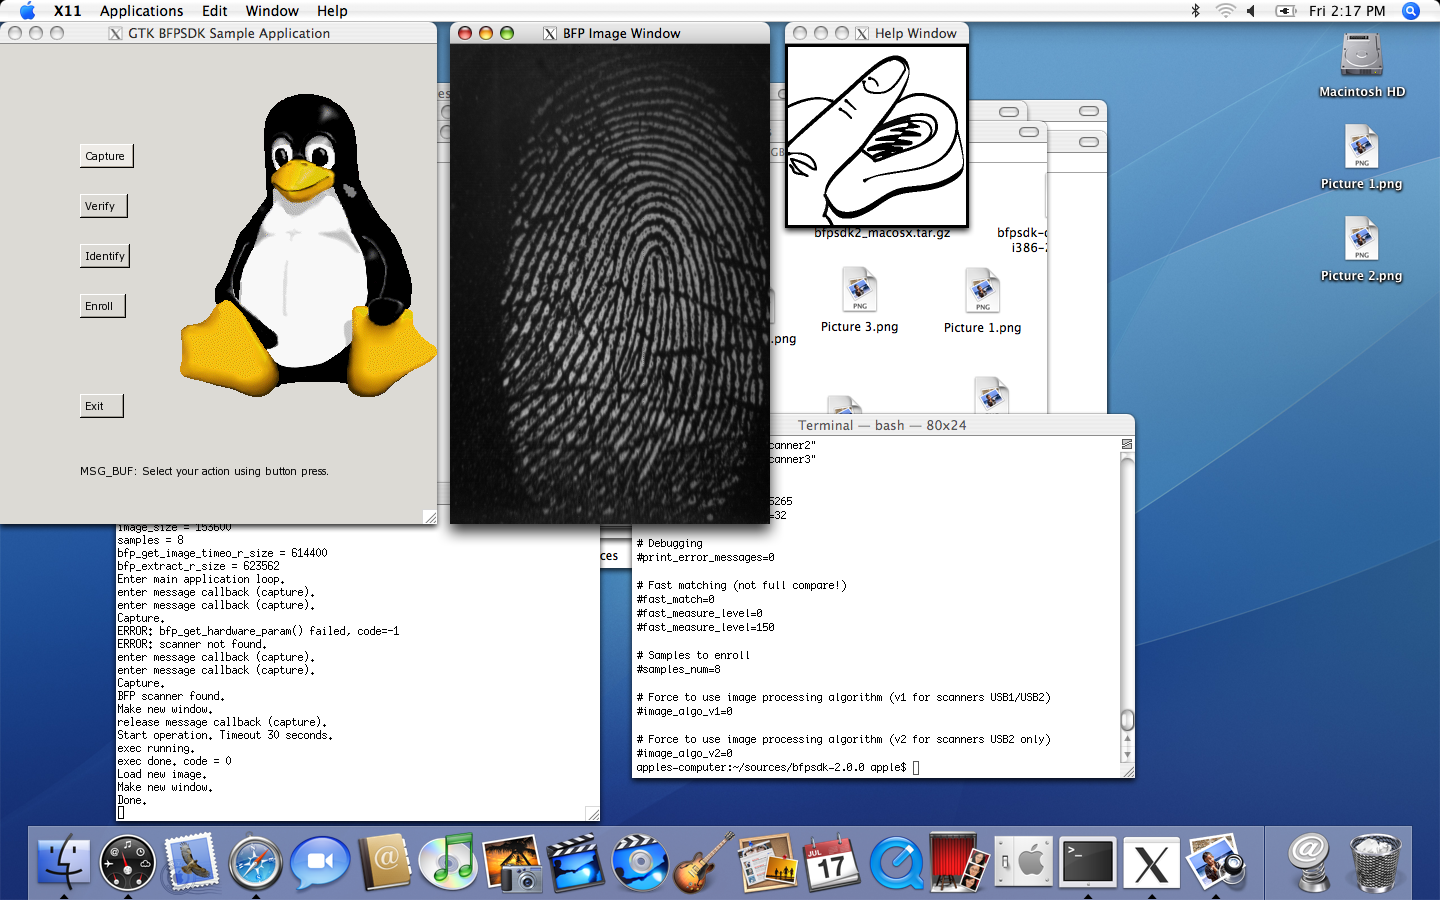The height and width of the screenshot is (900, 1440).
Task: Open iCal calendar in the dock
Action: [831, 863]
